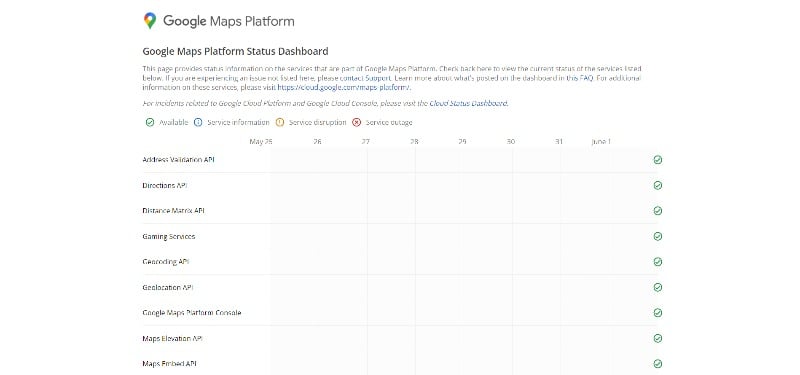Screen dimensions: 800x375
Task: Click the 26 date column header
Action: coord(317,142)
